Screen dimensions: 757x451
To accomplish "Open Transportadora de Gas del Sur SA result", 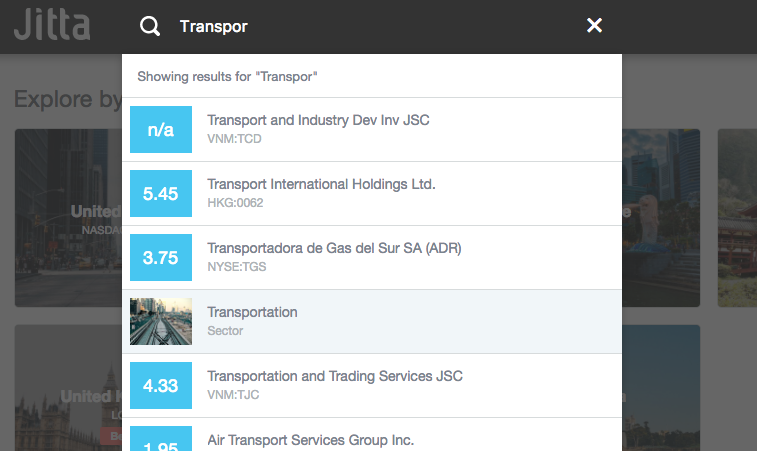I will click(334, 248).
